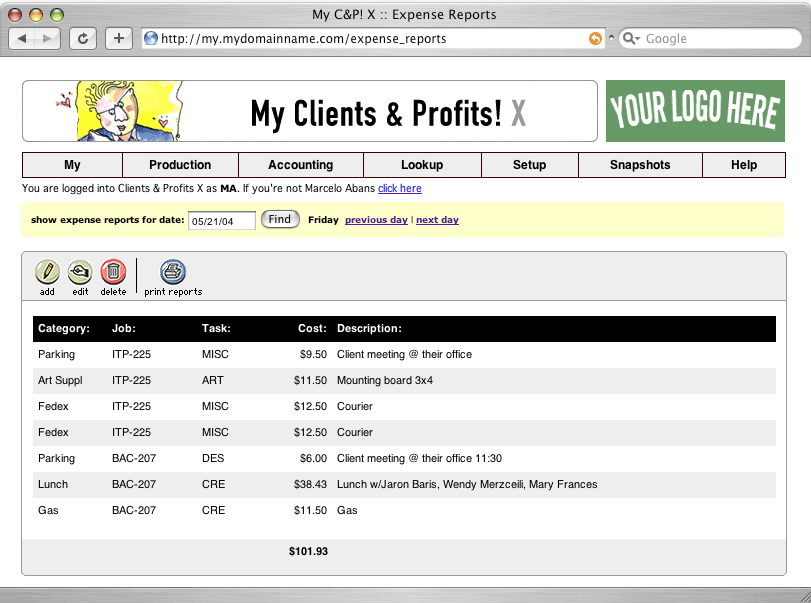This screenshot has height=603, width=811.
Task: Open the Snapshots menu
Action: pos(640,165)
